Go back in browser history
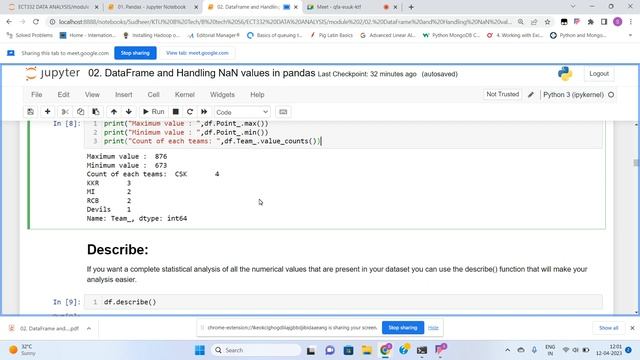The image size is (640, 360). click(x=9, y=22)
